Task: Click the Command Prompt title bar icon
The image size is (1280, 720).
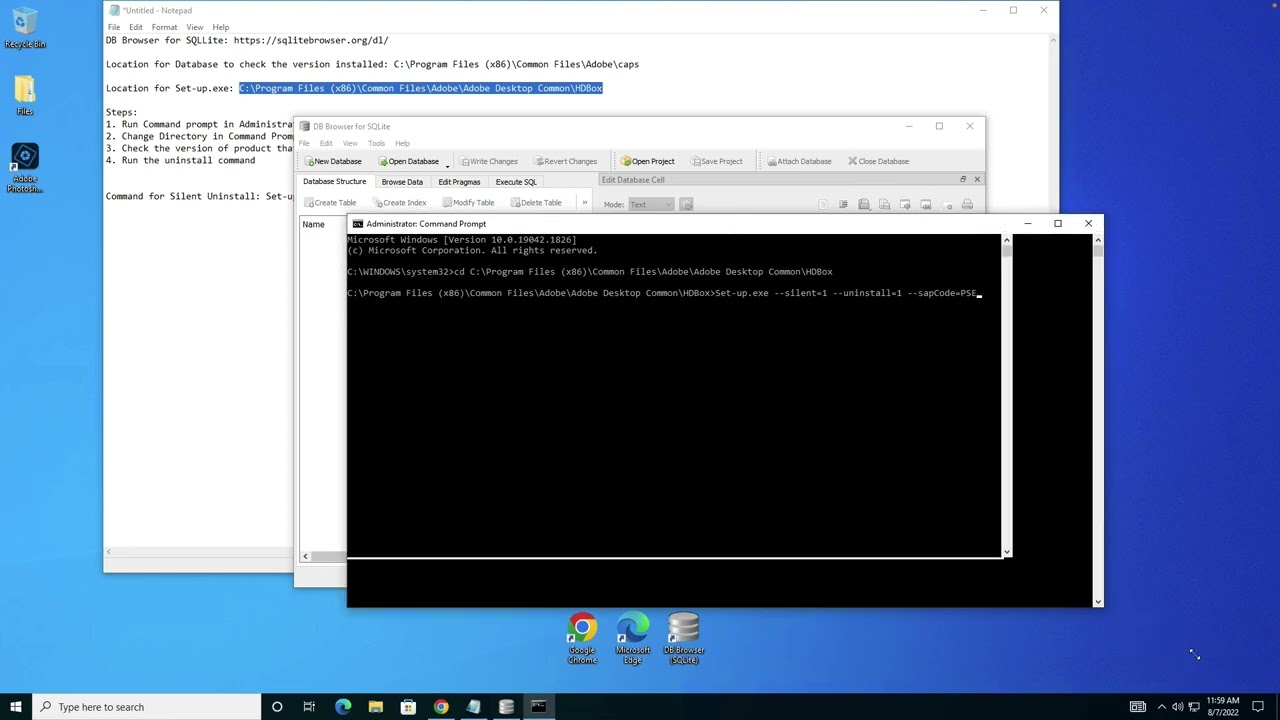Action: (x=358, y=224)
